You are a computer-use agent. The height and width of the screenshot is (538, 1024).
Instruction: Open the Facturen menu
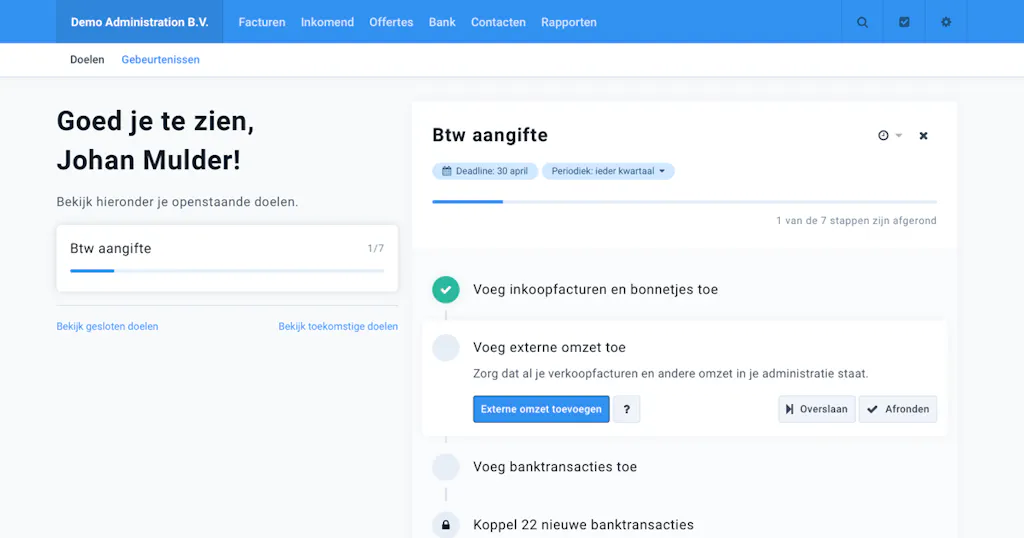pos(262,22)
